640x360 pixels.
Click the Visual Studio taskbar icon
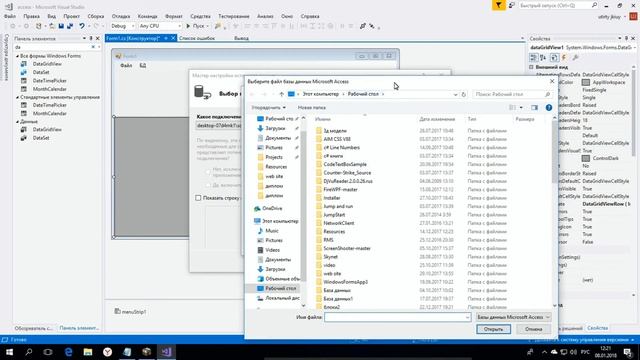pyautogui.click(x=166, y=352)
